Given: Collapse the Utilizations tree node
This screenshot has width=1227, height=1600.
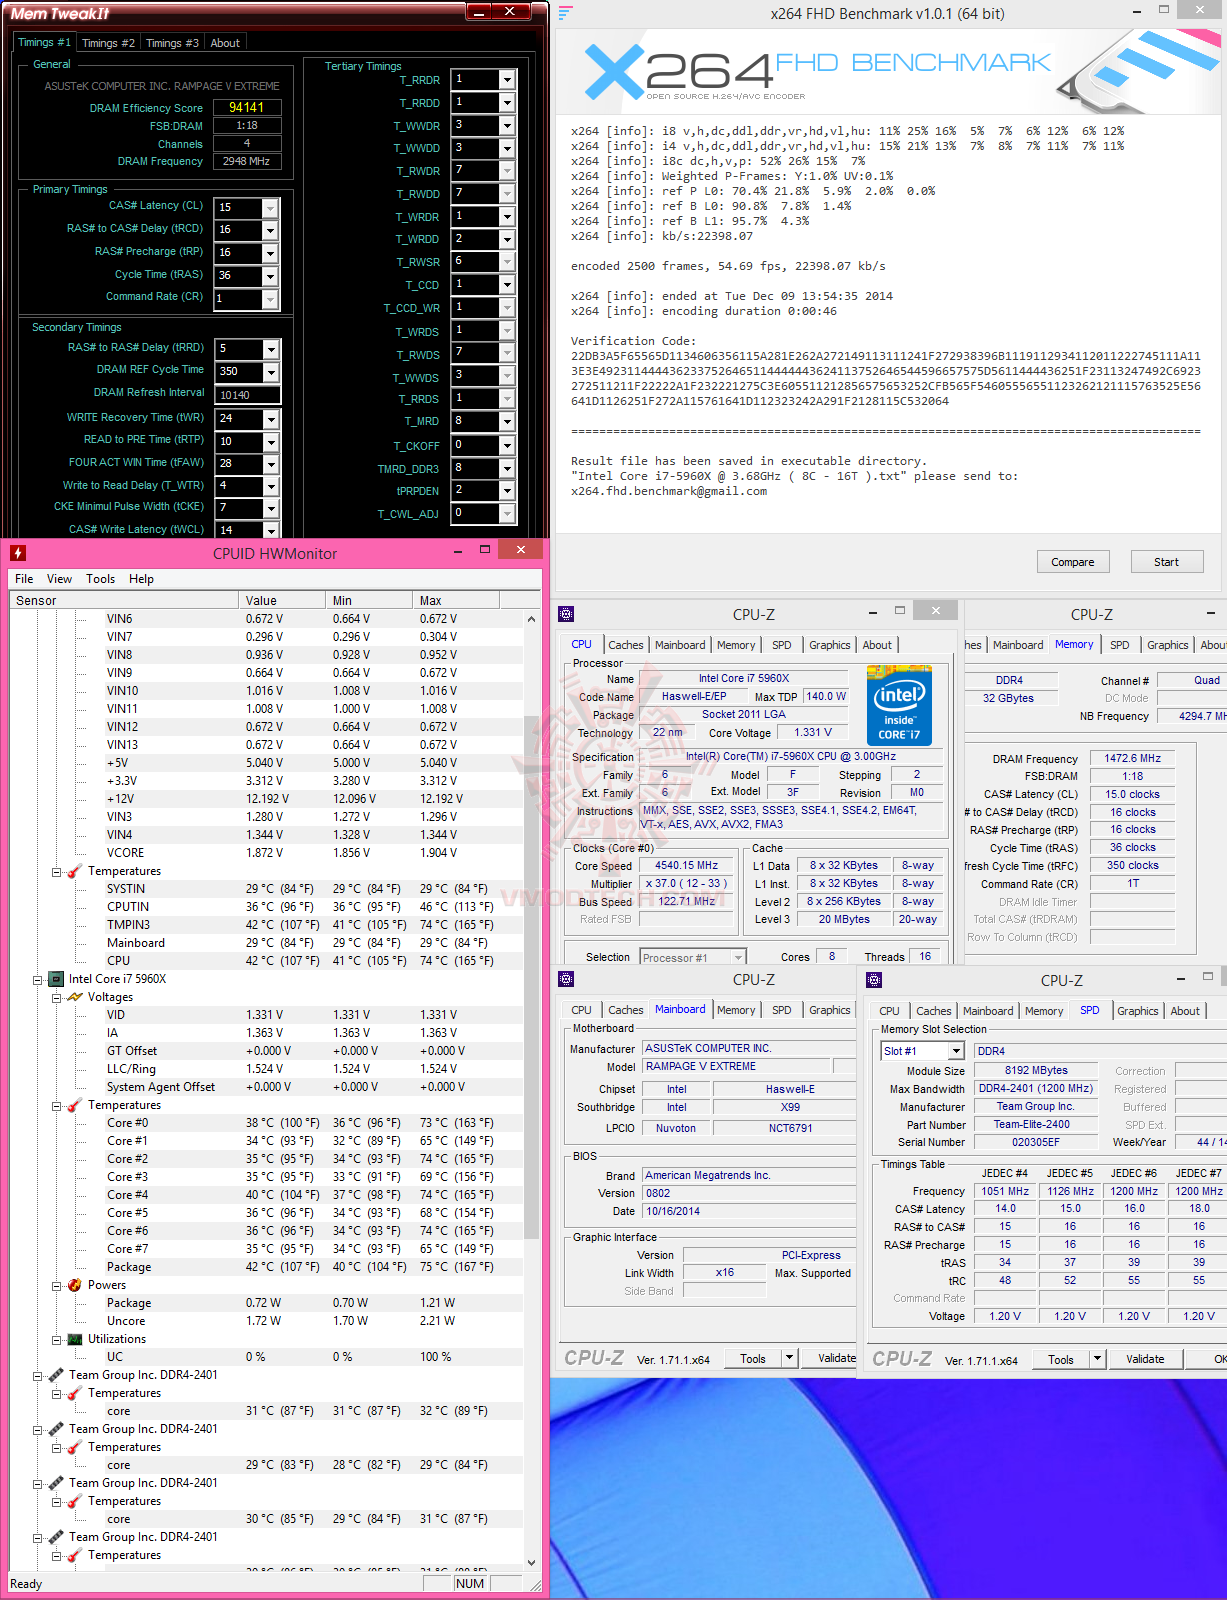Looking at the screenshot, I should (57, 1339).
